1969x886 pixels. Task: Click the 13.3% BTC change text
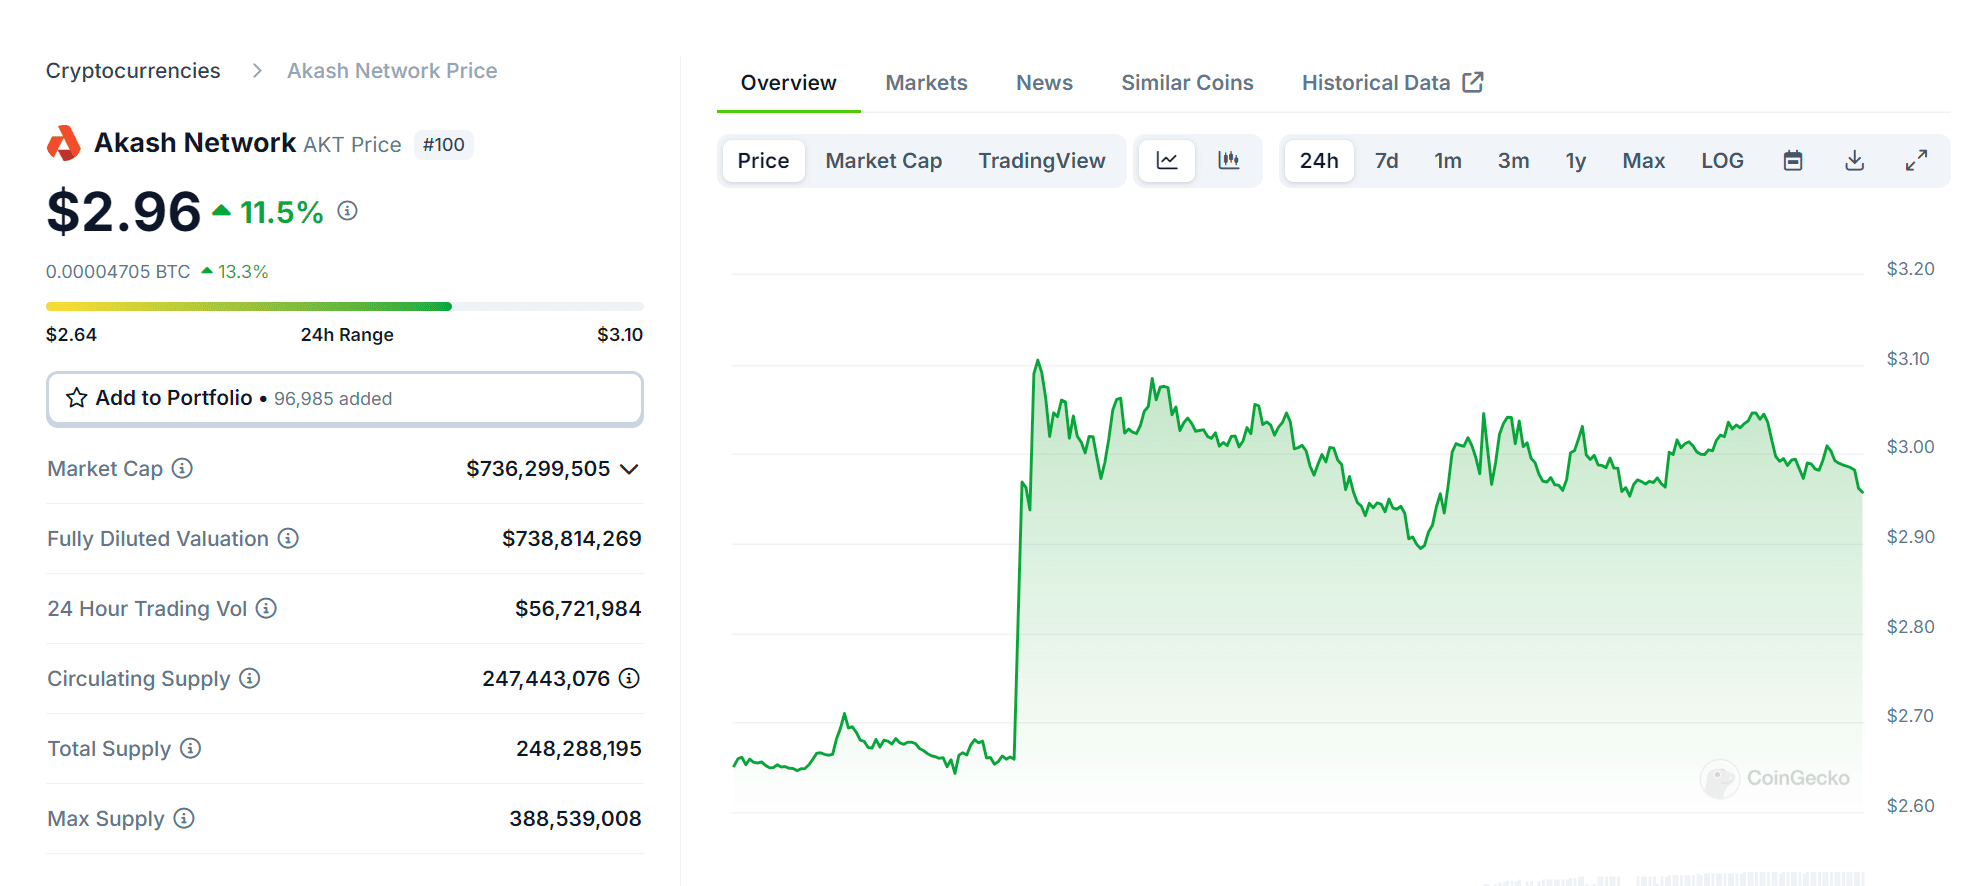243,272
